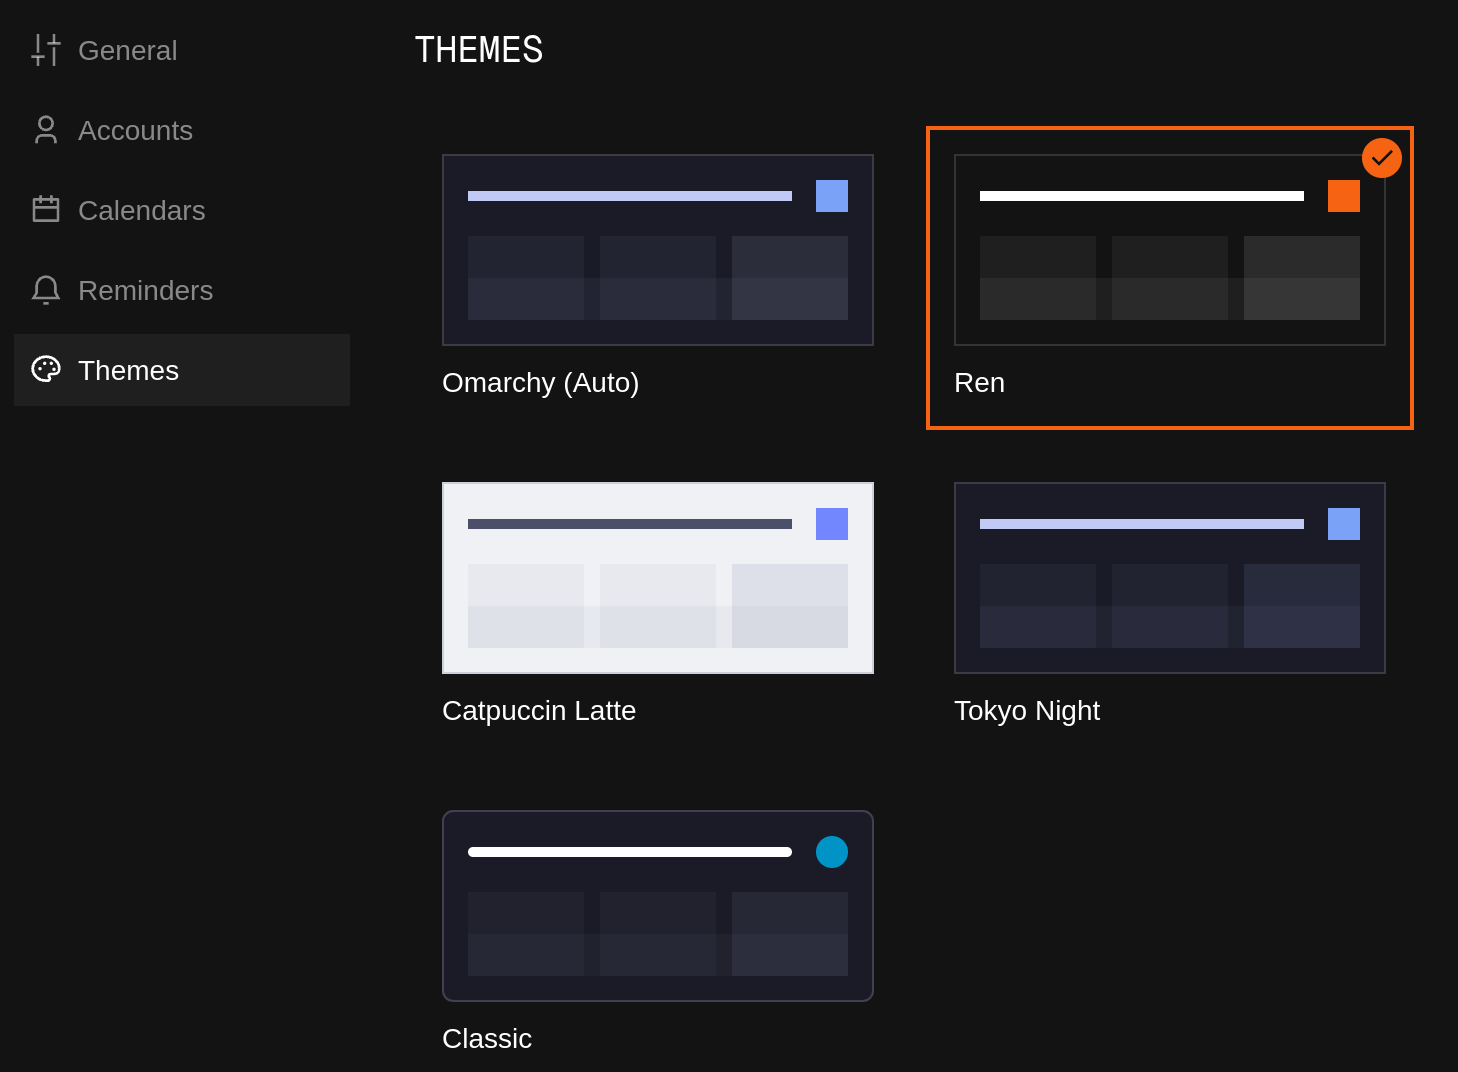Select Themes in the sidebar
The height and width of the screenshot is (1072, 1458).
(182, 370)
